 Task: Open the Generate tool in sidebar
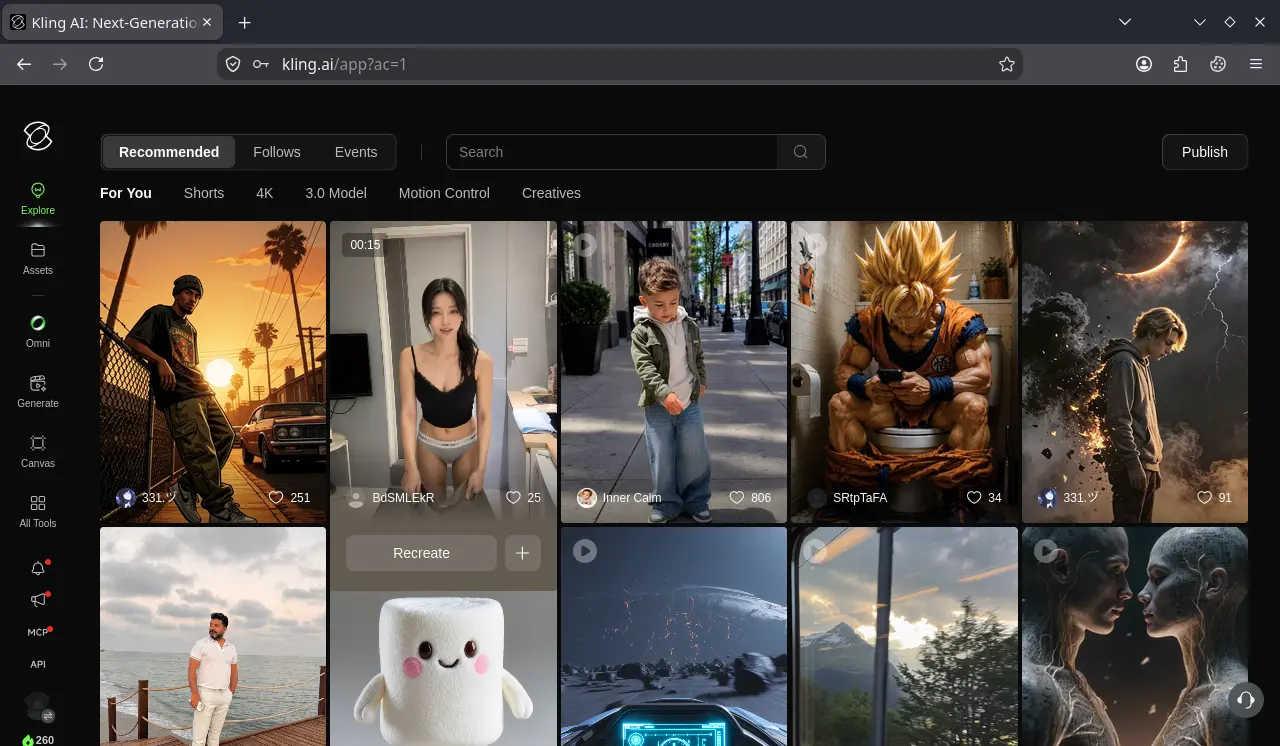coord(38,391)
